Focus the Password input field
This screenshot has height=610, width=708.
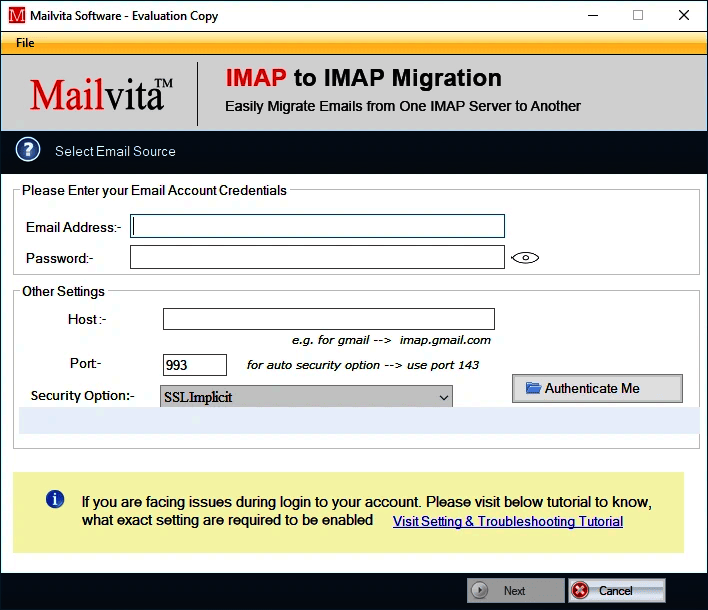317,257
